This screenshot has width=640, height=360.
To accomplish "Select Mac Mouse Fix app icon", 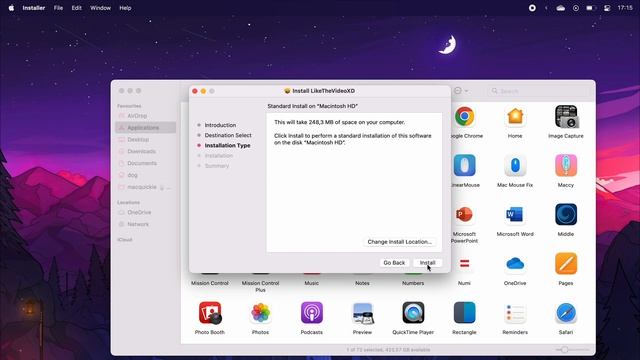I will coord(515,165).
